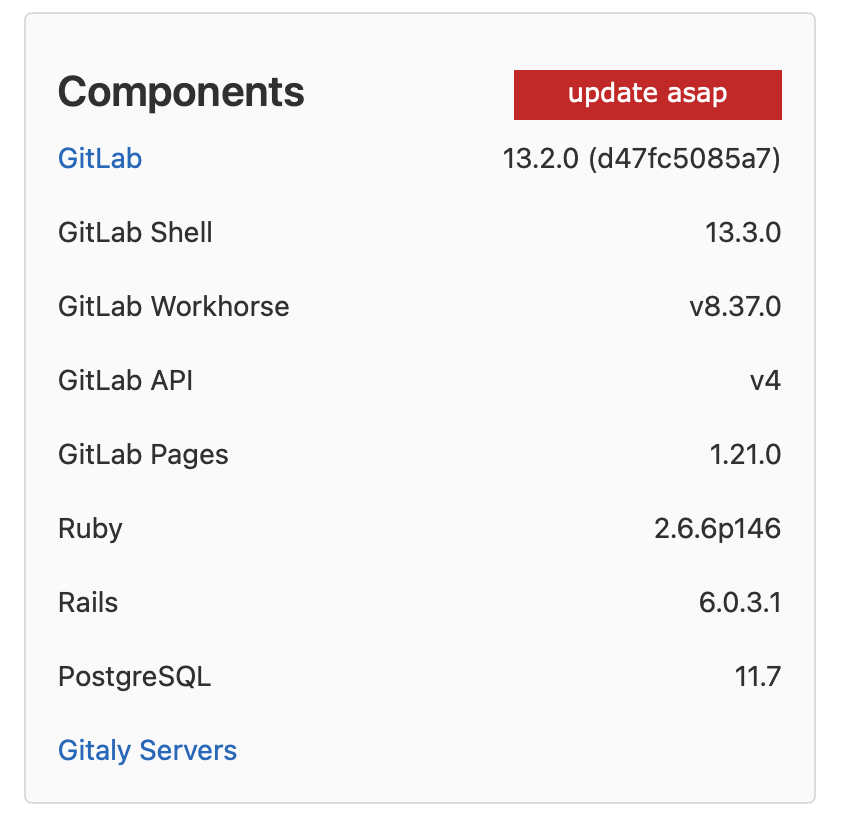Image resolution: width=842 pixels, height=816 pixels.
Task: Select PostgreSQL version "11.7"
Action: point(757,676)
